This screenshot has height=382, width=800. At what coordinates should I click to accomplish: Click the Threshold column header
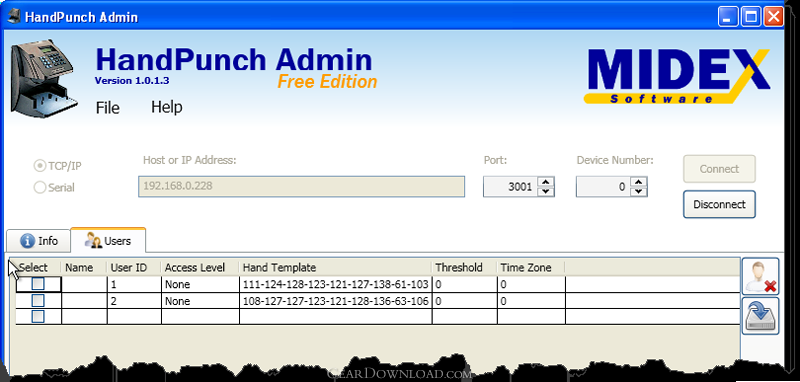[465, 268]
